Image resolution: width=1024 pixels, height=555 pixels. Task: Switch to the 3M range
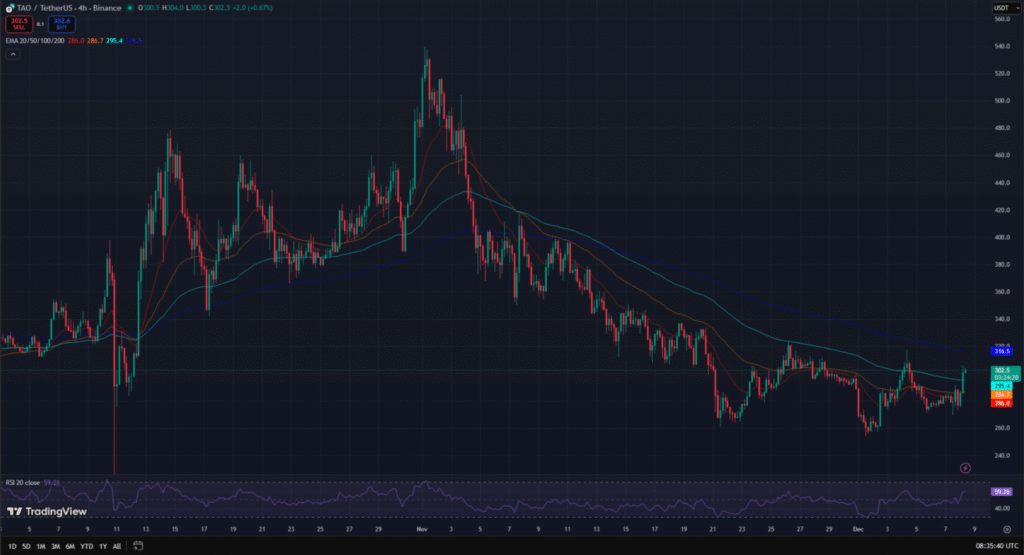click(56, 546)
